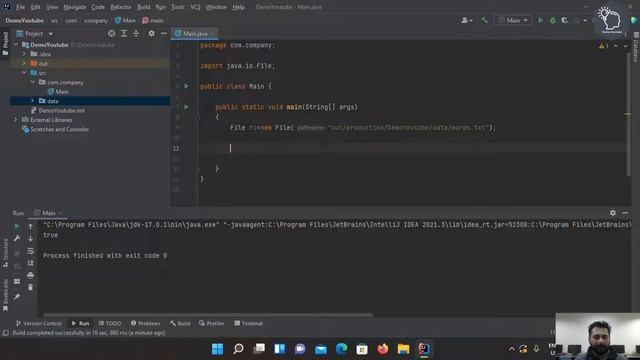
Task: Open the user account icon dropdown
Action: coord(467,20)
